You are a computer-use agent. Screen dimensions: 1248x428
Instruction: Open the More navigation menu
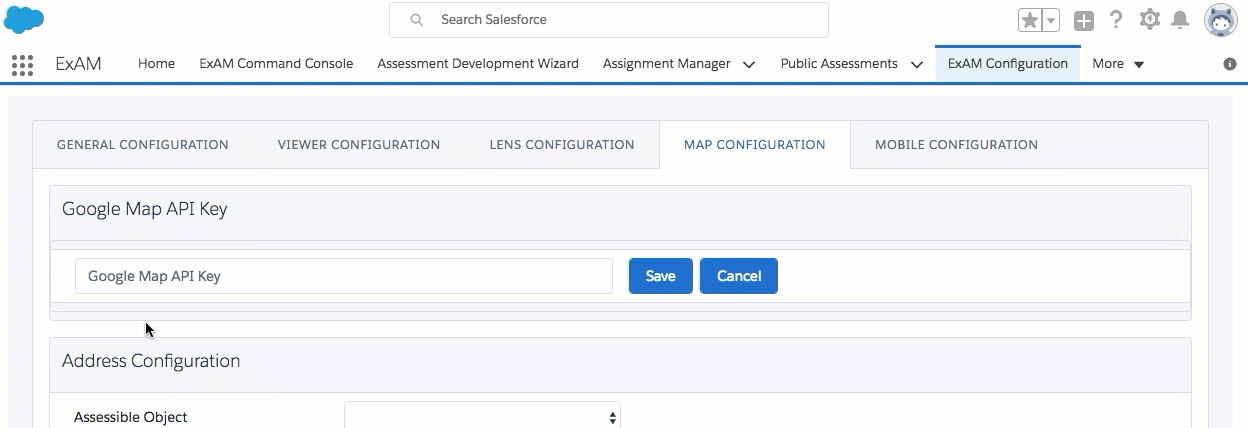coord(1118,64)
